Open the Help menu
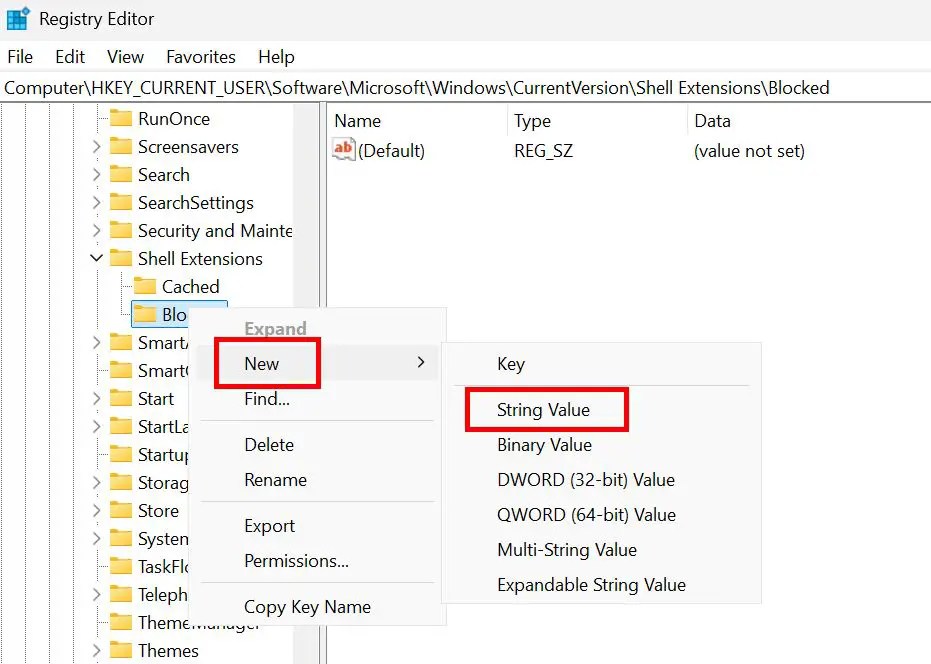The width and height of the screenshot is (931, 664). [276, 57]
